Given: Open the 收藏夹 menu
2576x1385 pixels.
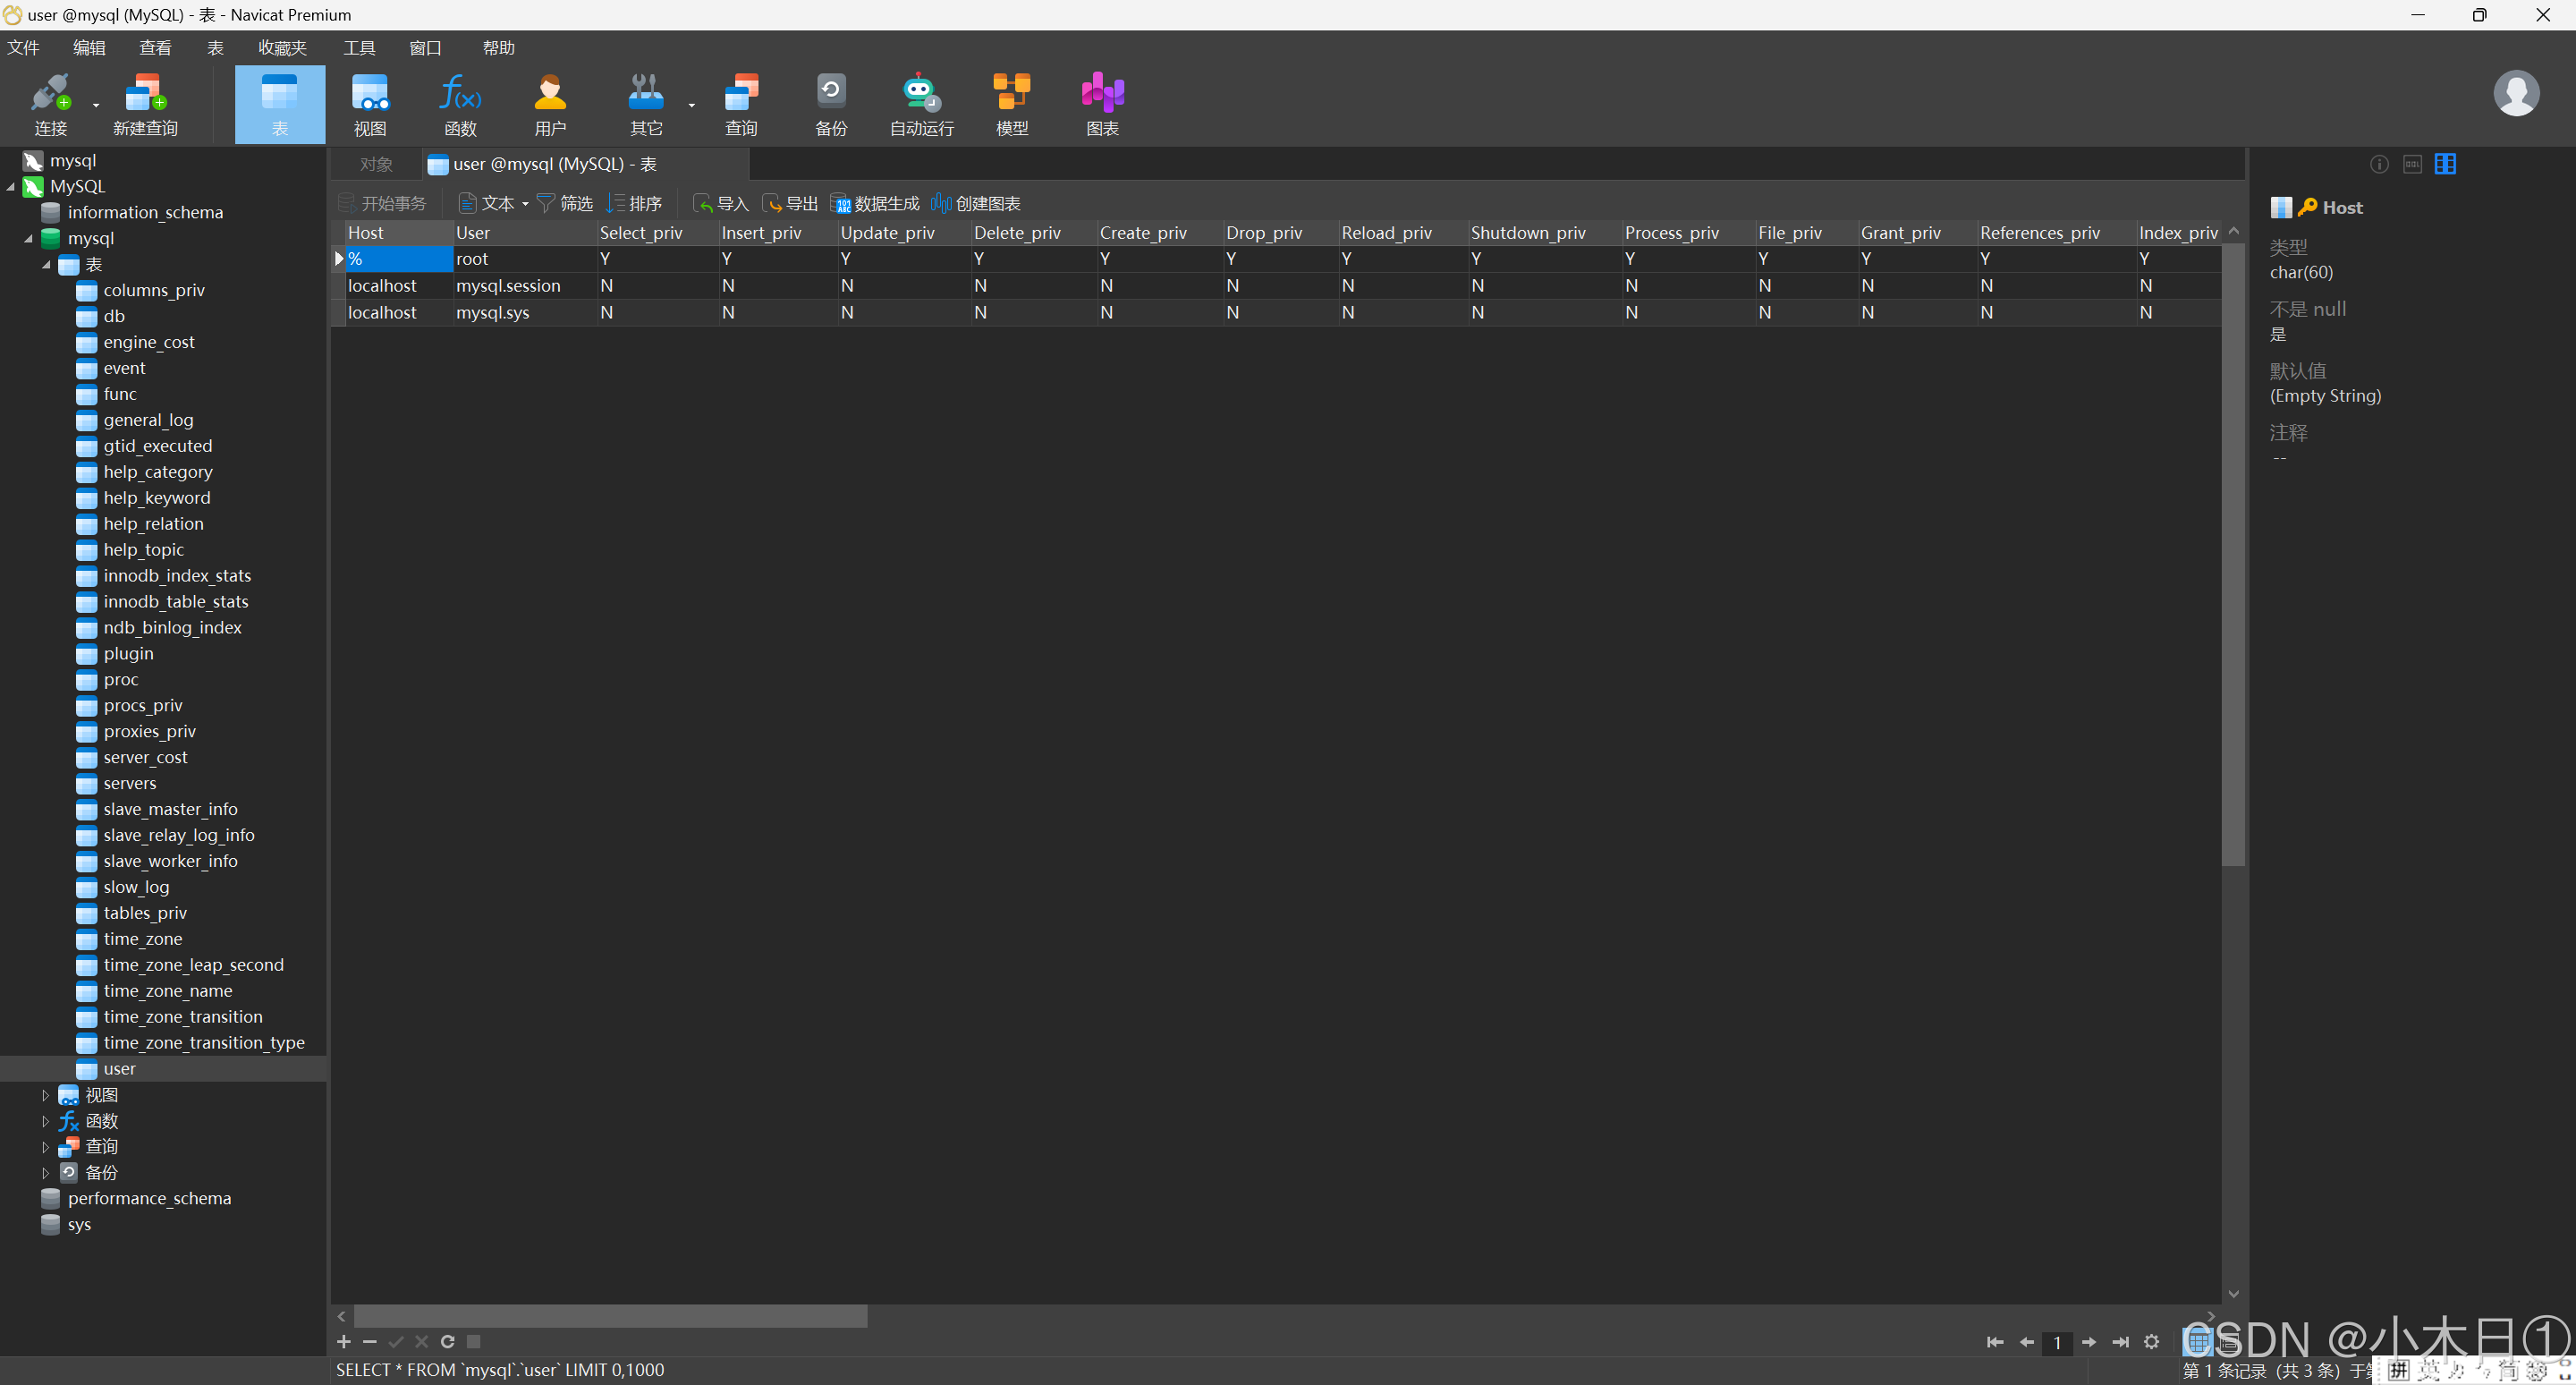Looking at the screenshot, I should click(282, 48).
